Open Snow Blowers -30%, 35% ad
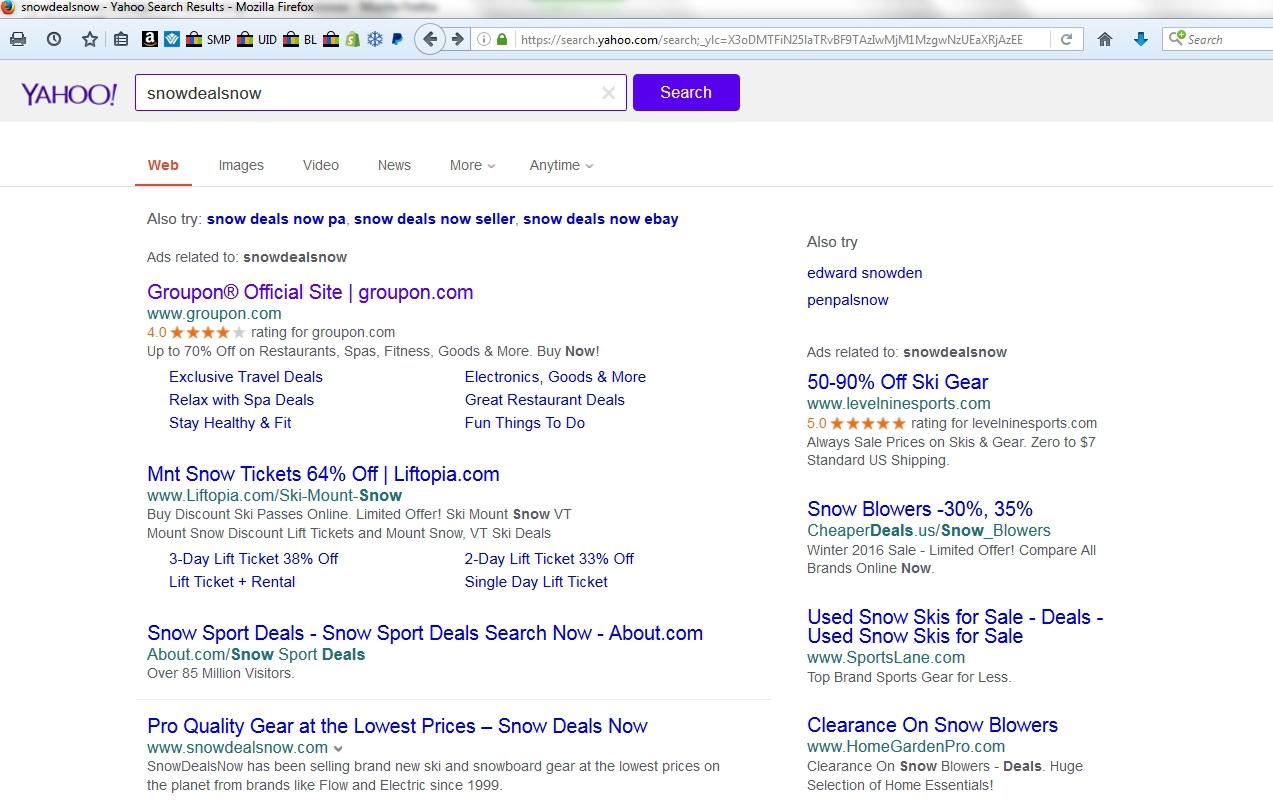 coord(920,509)
